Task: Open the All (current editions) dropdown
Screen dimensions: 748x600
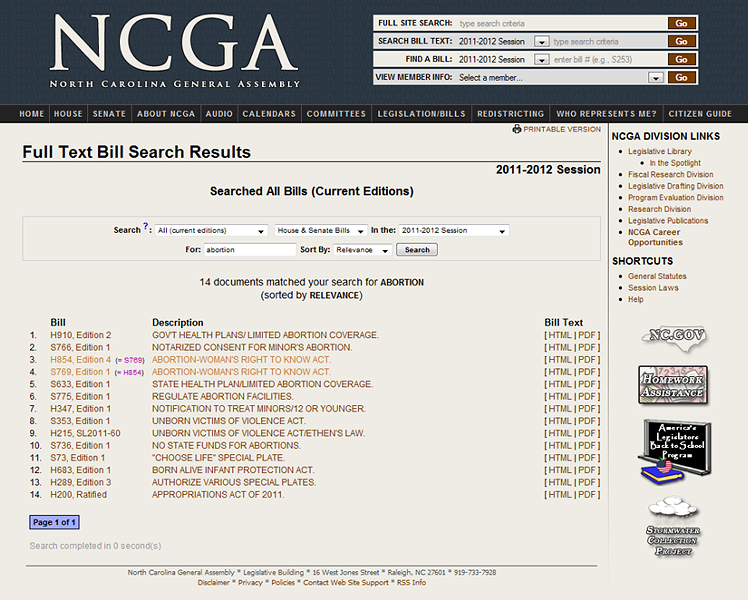Action: coord(211,230)
